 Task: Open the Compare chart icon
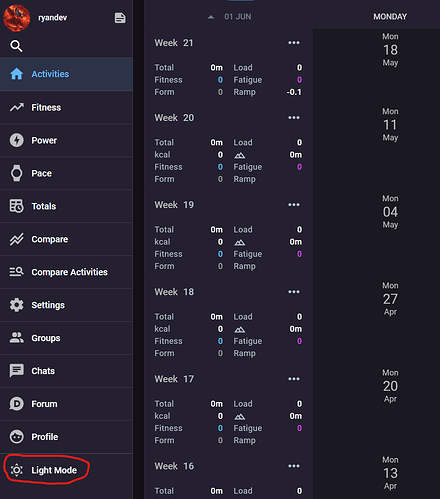[16, 239]
